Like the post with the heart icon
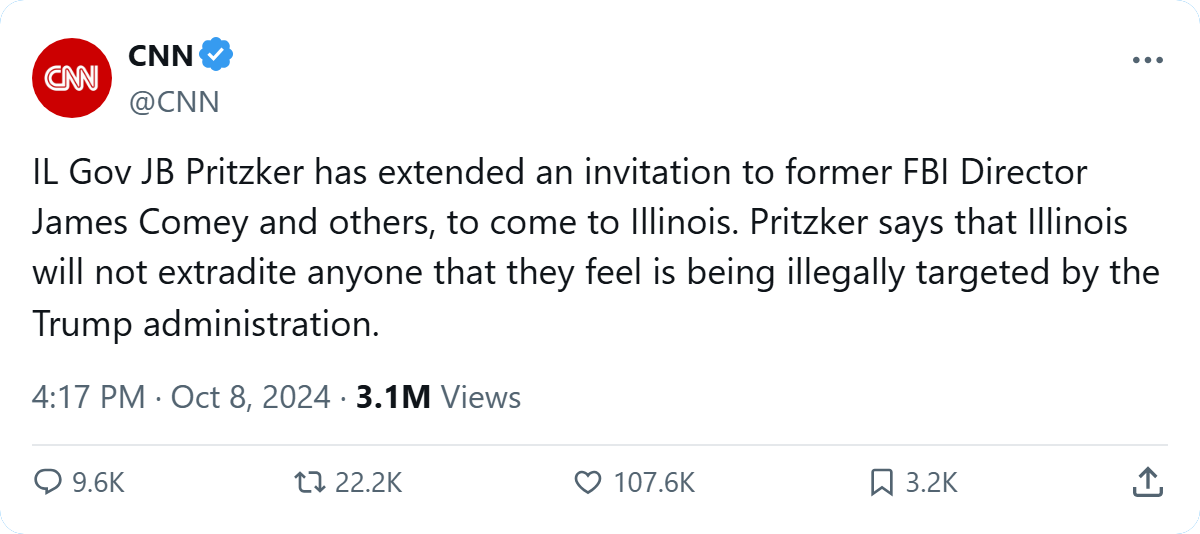This screenshot has width=1200, height=534. click(x=587, y=483)
